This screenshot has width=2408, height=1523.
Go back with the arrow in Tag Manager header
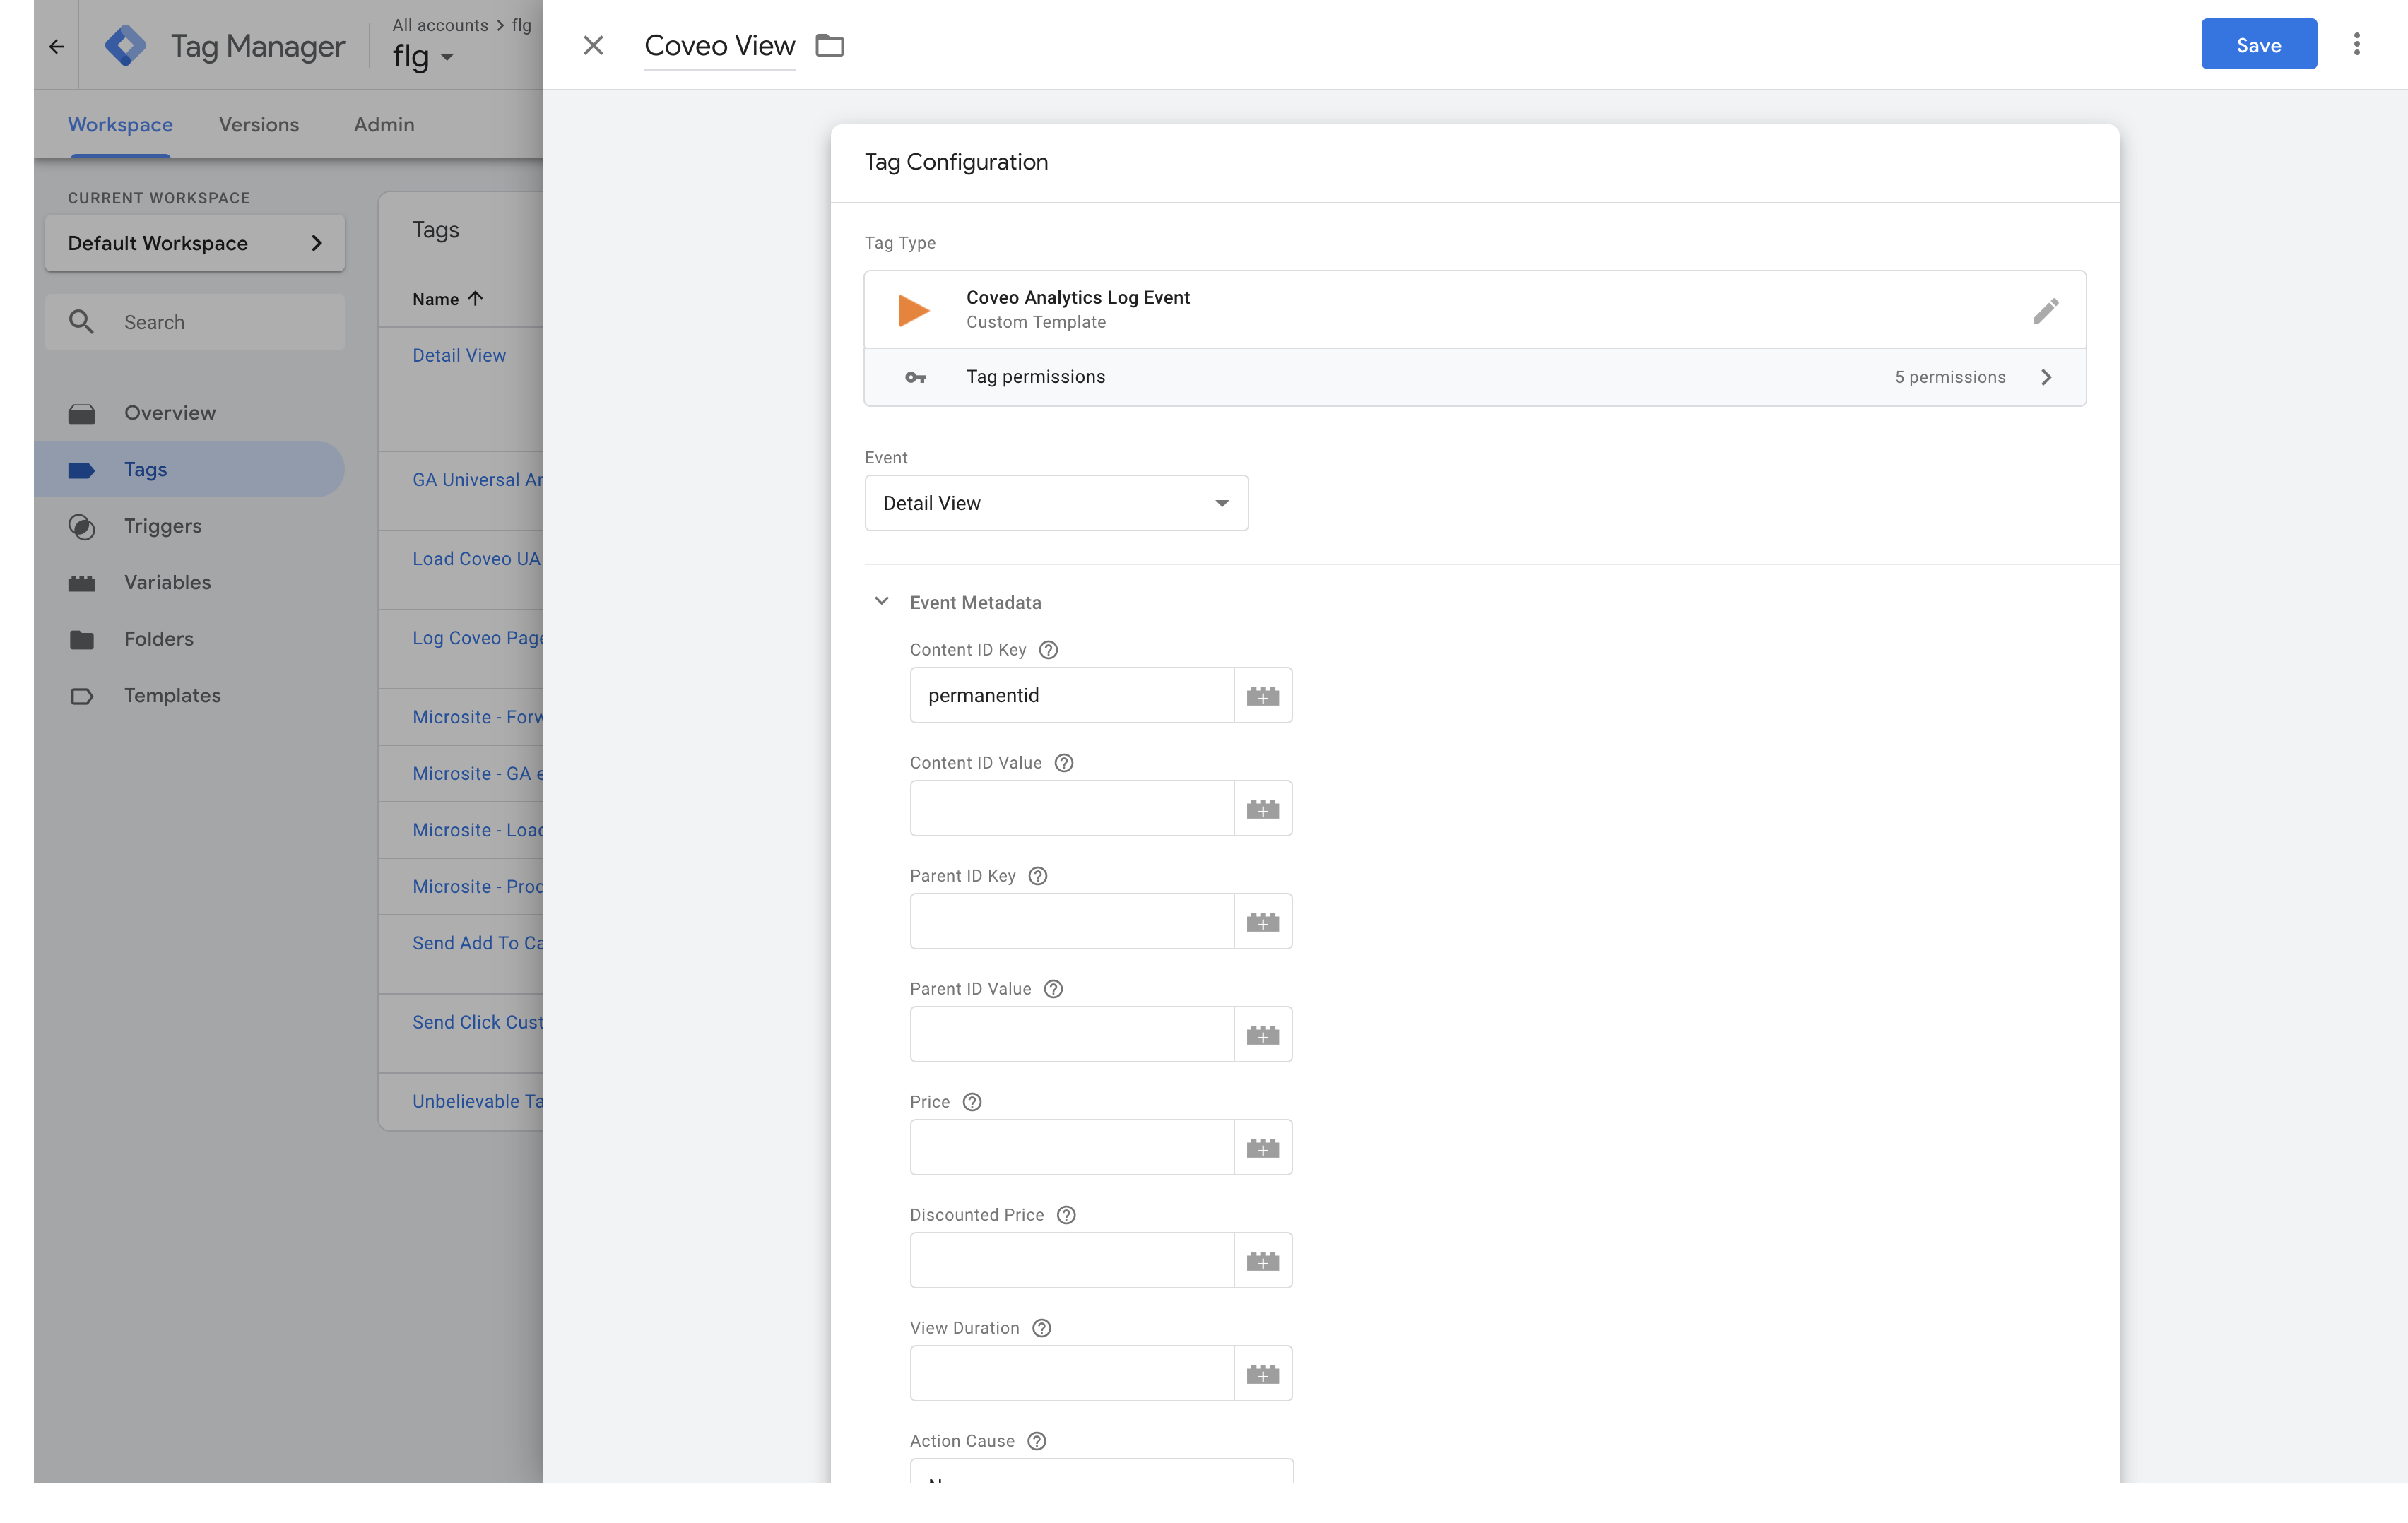click(56, 46)
